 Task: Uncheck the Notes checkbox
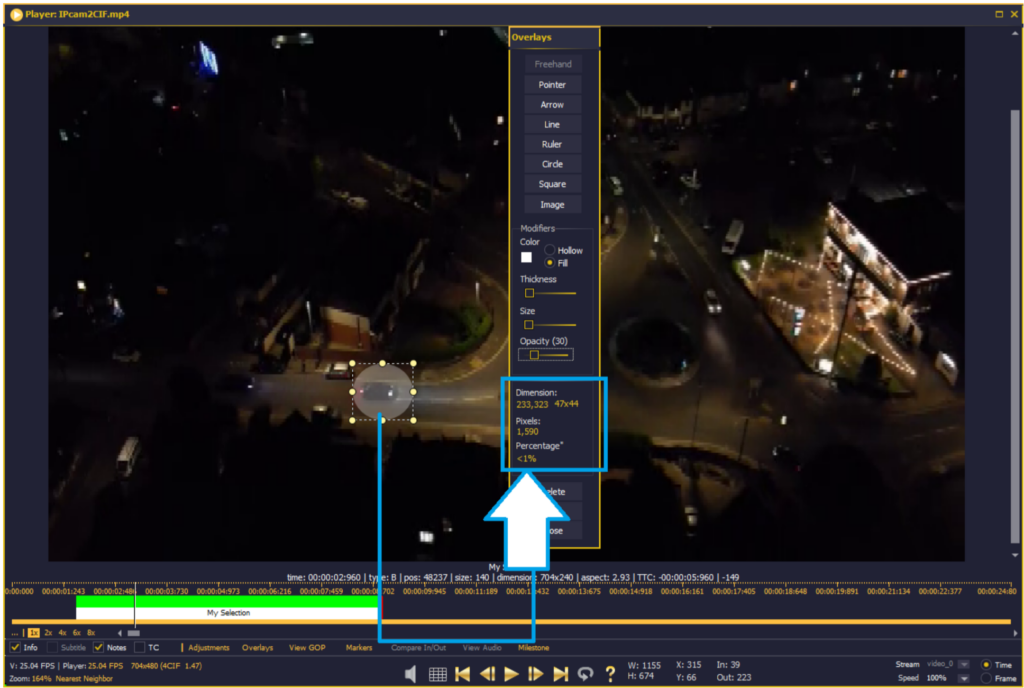click(x=99, y=648)
